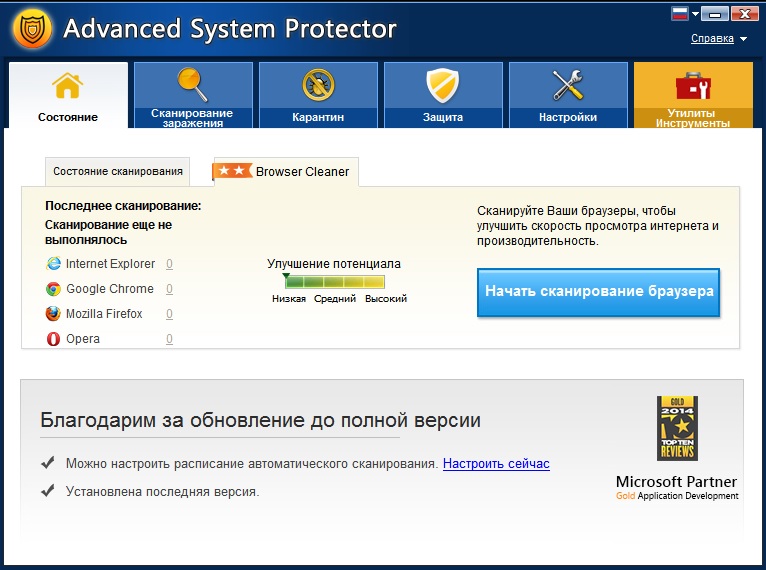Screen dimensions: 766x570
Task: Click the Mozilla Firefox icon
Action: click(54, 314)
